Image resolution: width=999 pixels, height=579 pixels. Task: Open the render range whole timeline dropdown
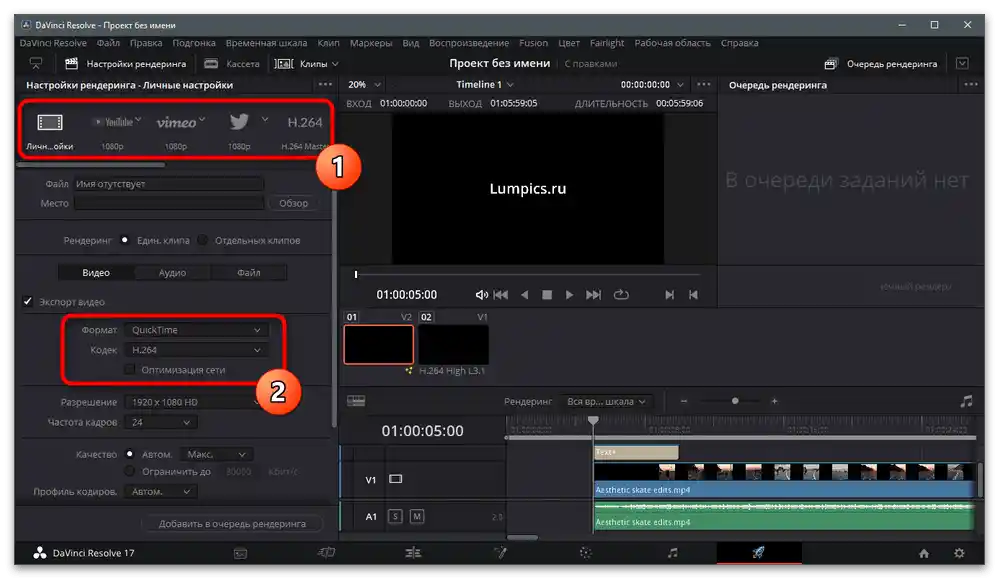(607, 401)
